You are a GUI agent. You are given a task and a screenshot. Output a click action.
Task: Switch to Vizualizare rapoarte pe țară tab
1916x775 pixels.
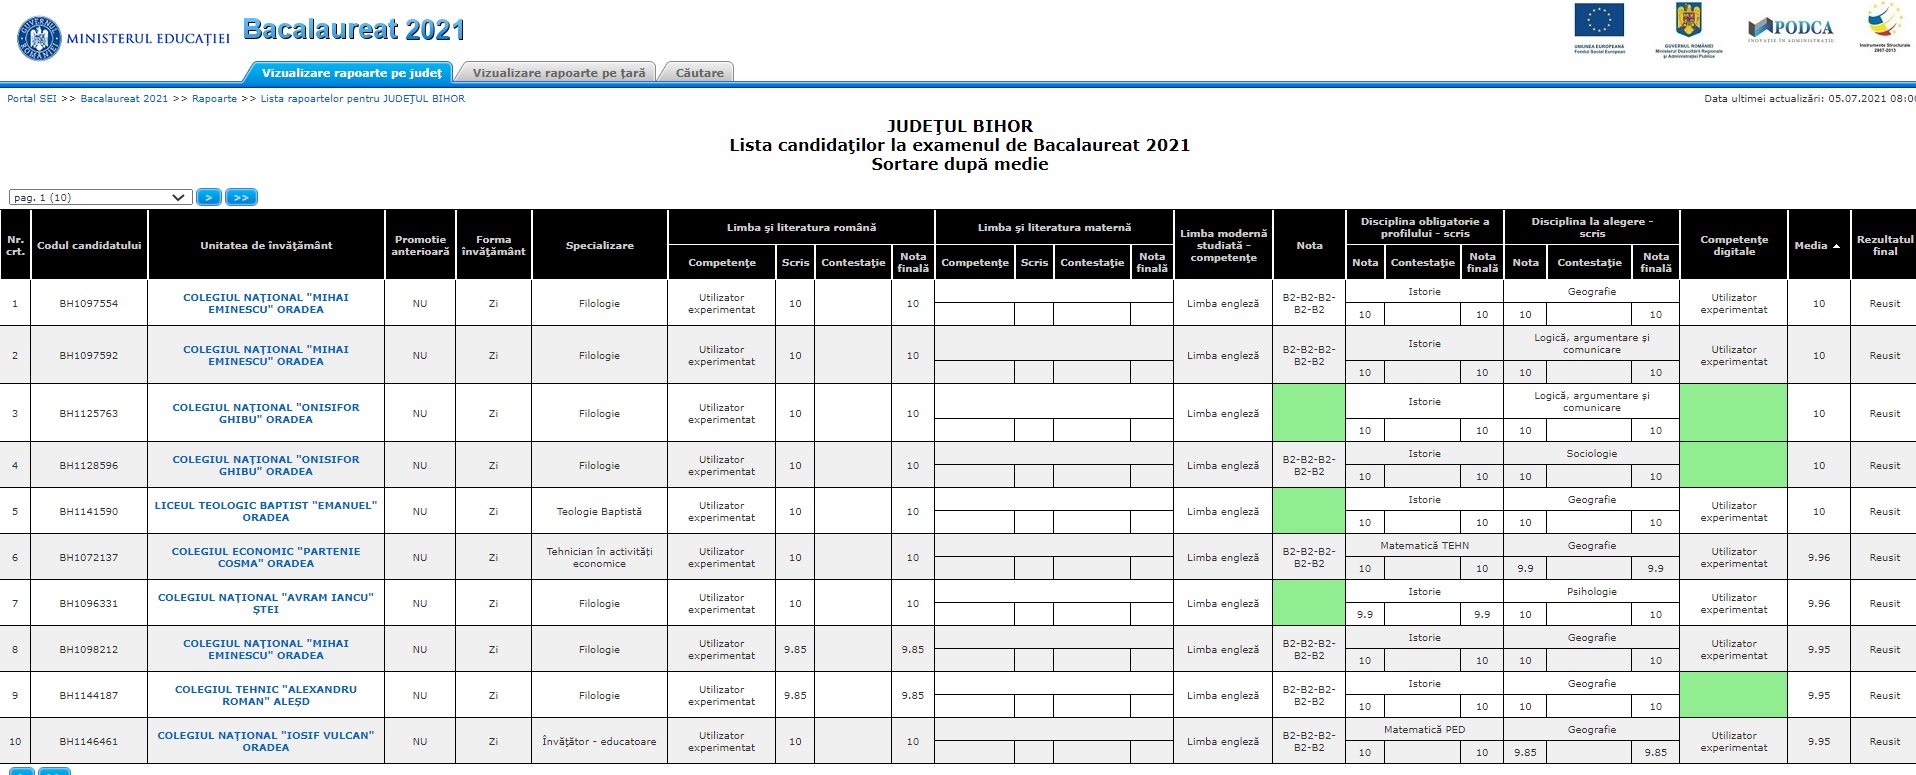coord(558,73)
